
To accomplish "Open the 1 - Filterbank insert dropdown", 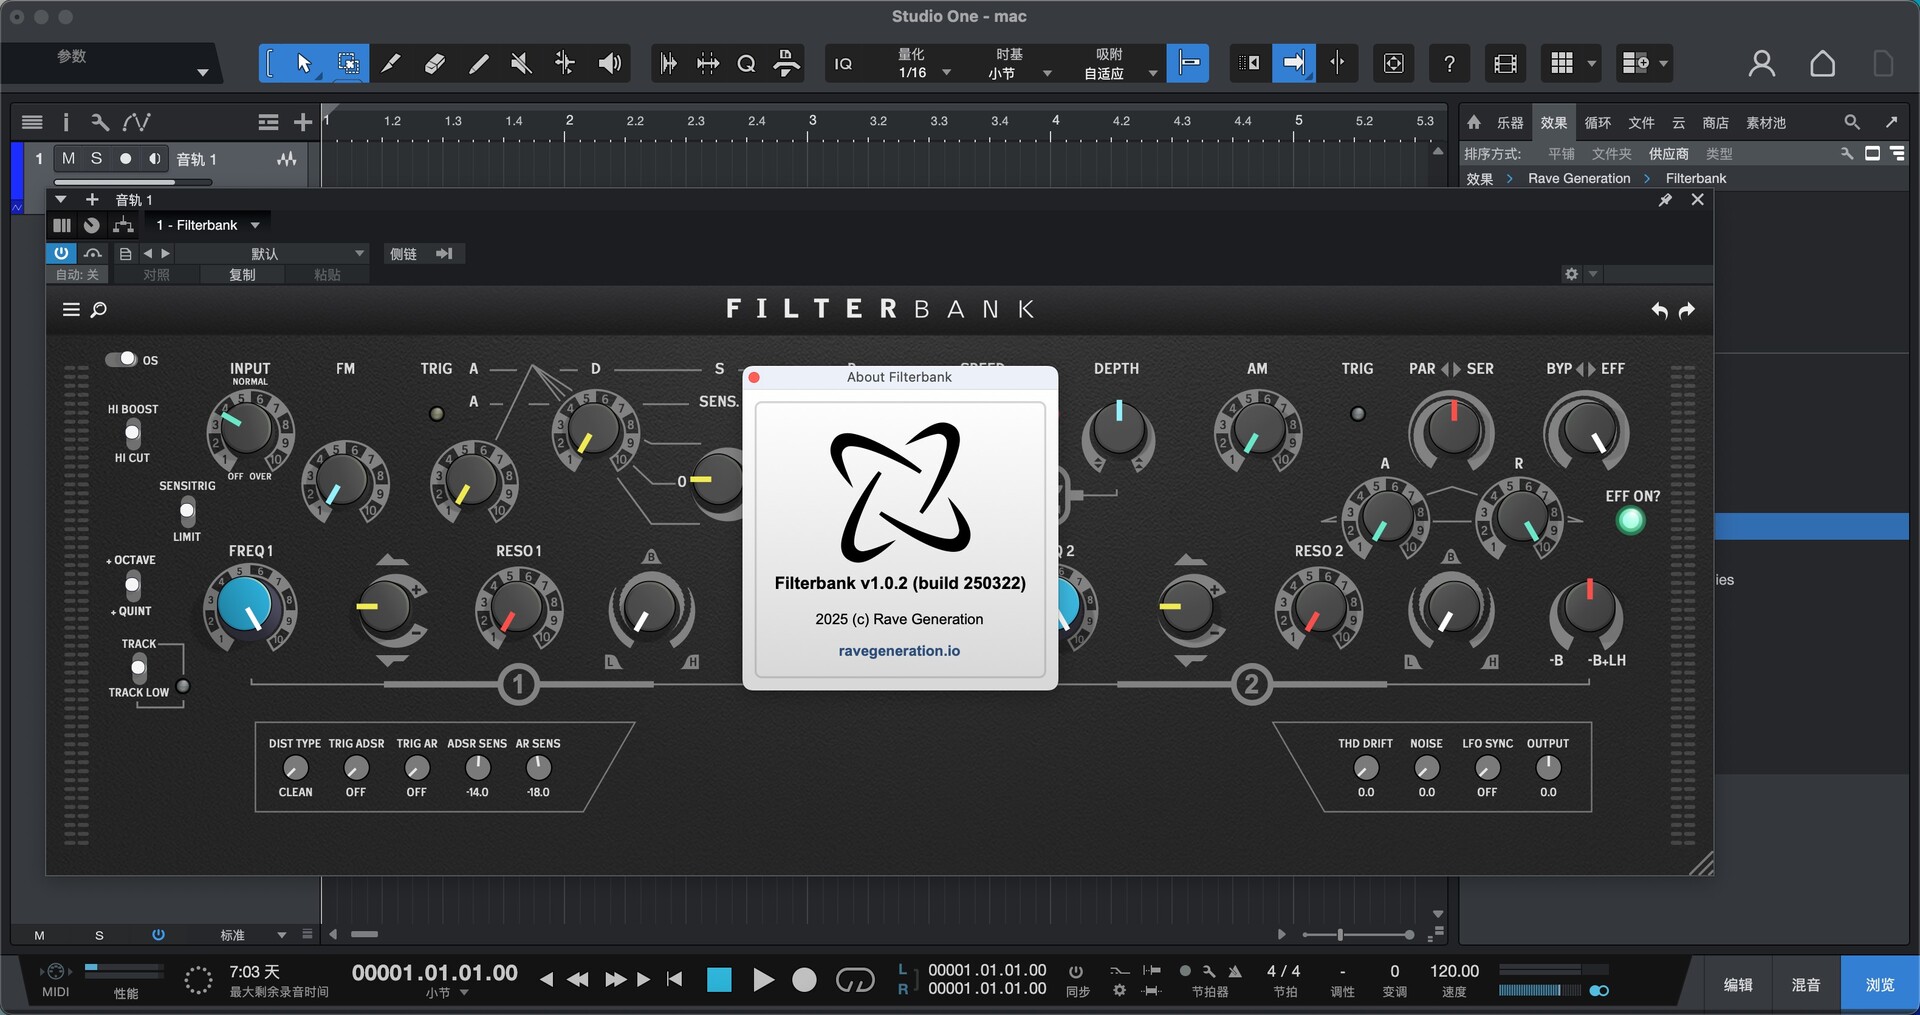I will pos(208,225).
